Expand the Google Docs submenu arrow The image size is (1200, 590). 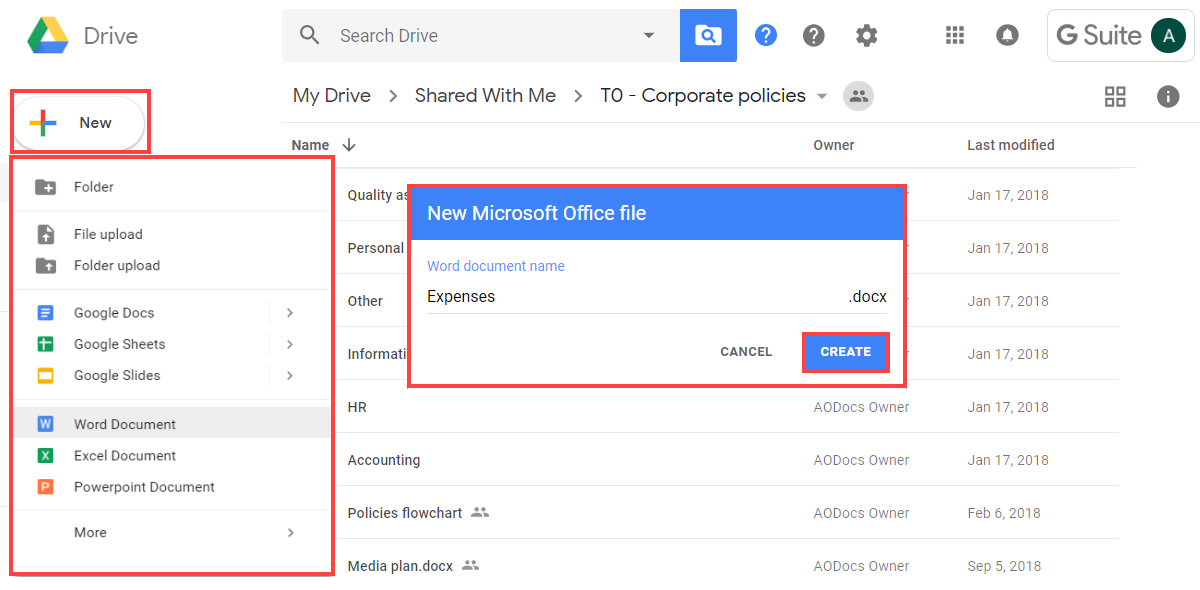pos(290,312)
